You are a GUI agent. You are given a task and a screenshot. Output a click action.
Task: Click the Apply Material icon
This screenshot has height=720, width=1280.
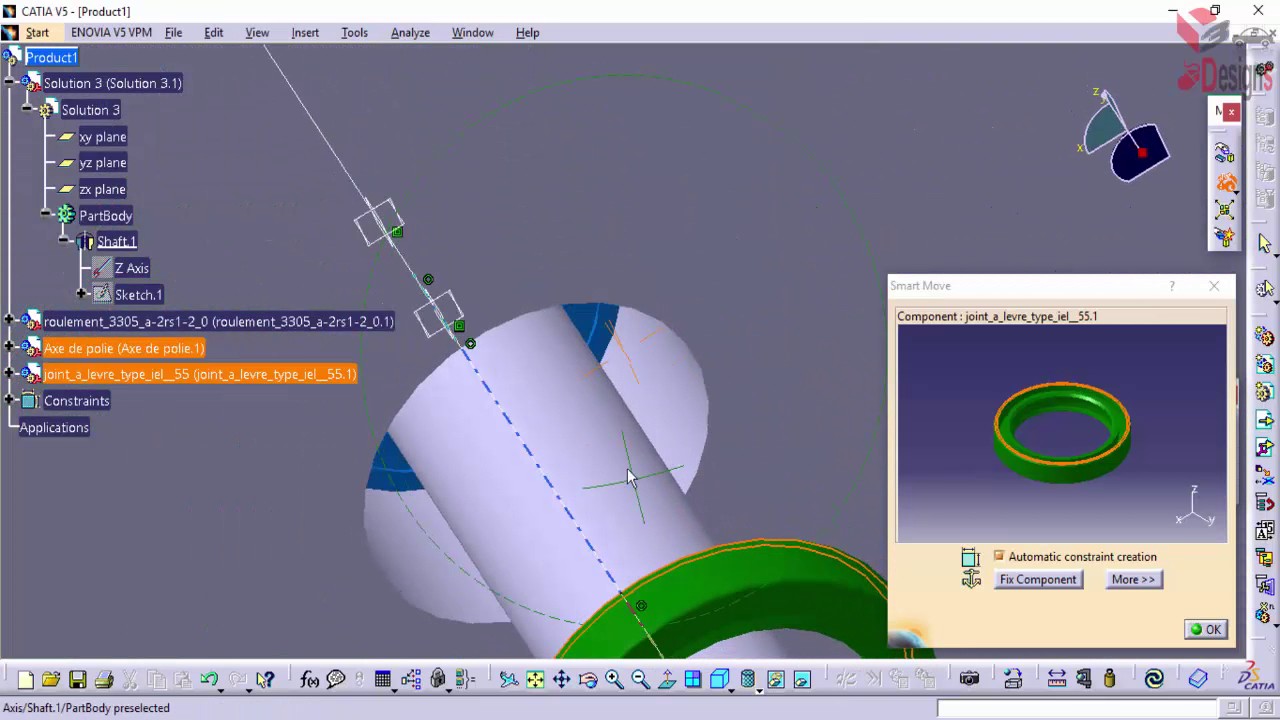1197,679
